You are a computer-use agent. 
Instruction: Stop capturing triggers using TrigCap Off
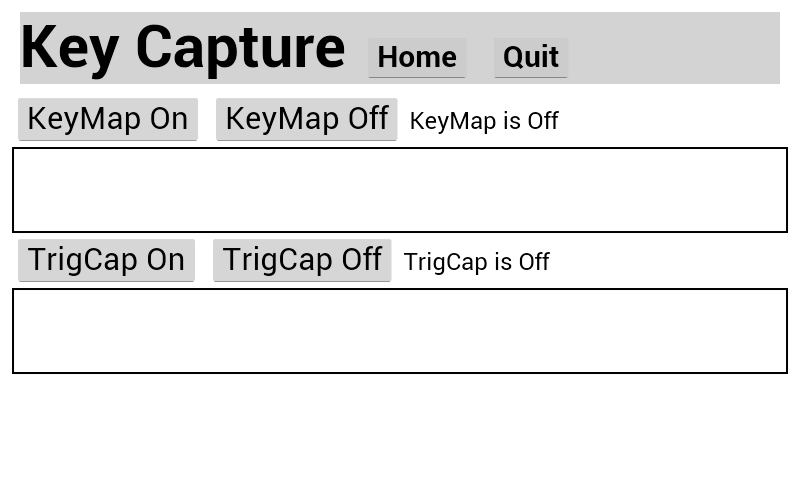pos(302,260)
